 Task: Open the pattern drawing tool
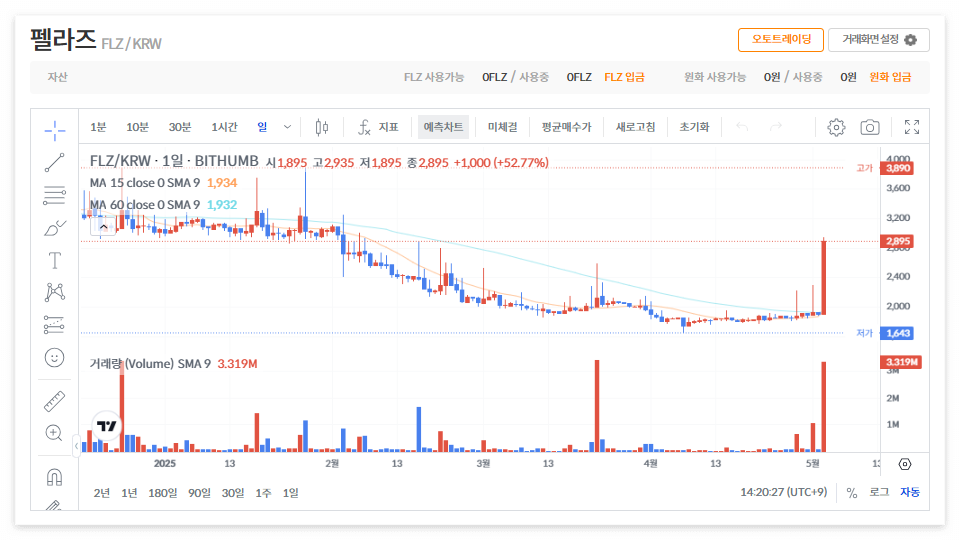[54, 292]
